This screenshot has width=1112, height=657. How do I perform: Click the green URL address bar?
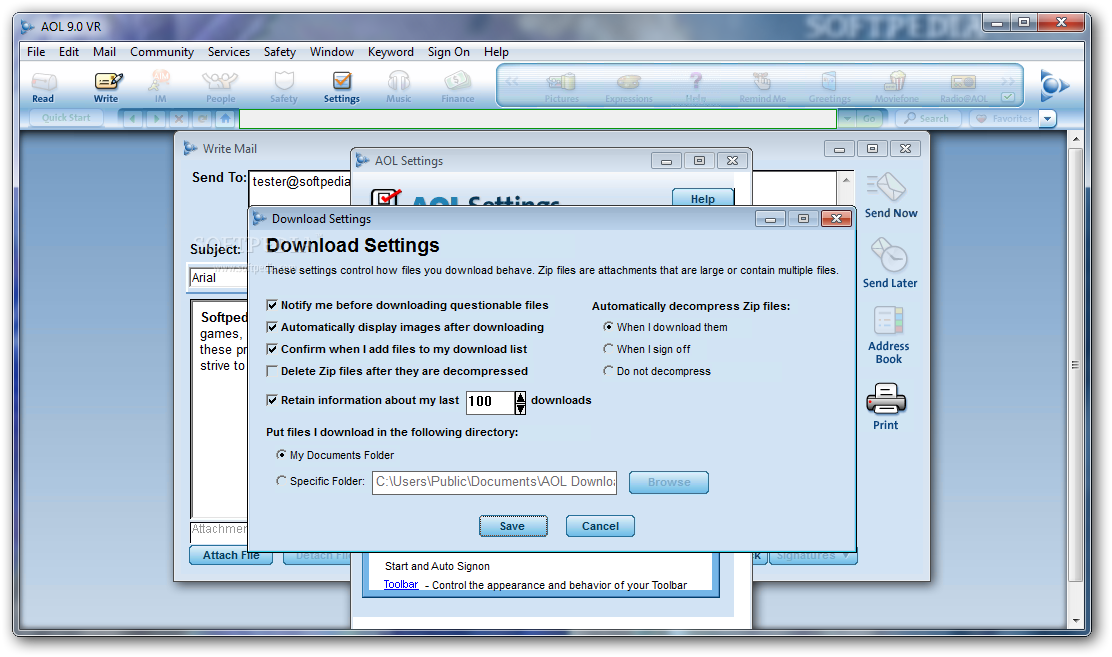(538, 118)
